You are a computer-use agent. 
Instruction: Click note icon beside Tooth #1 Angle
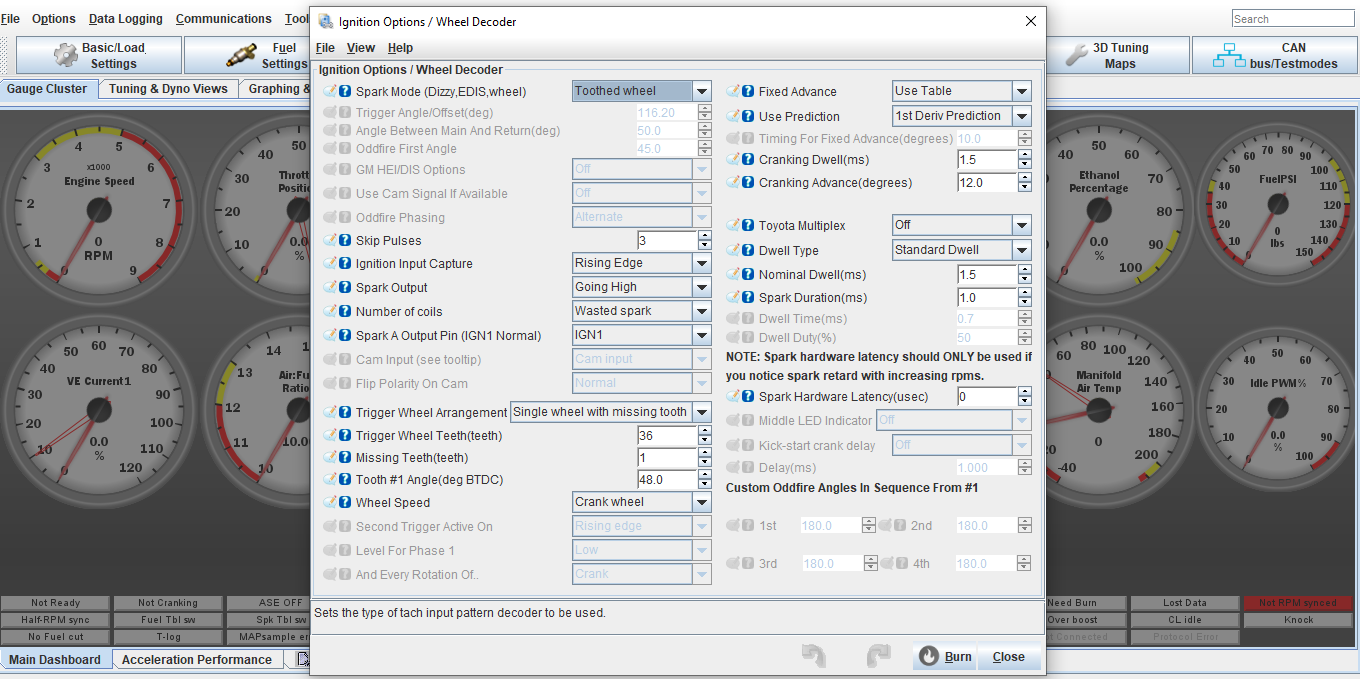tap(330, 480)
